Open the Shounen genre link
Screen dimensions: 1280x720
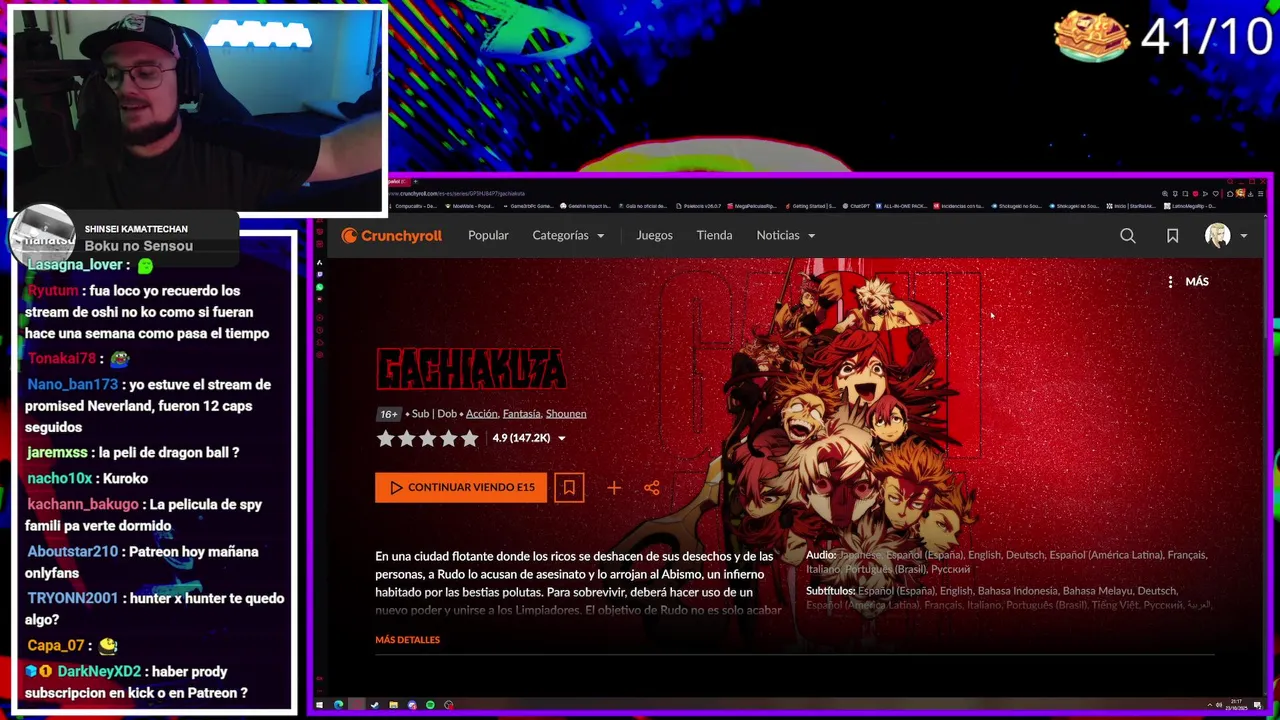click(x=566, y=414)
